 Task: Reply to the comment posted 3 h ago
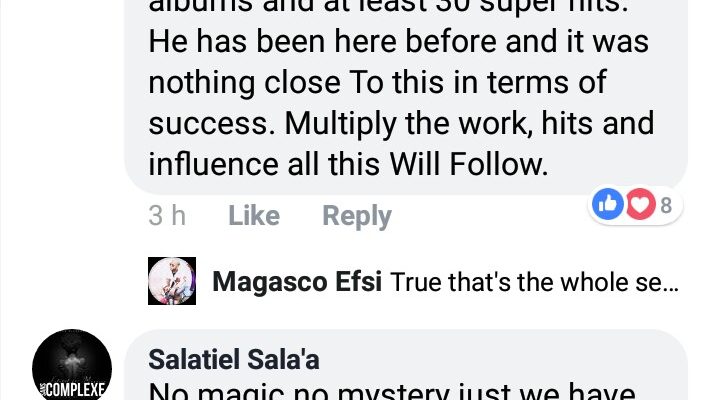(357, 216)
